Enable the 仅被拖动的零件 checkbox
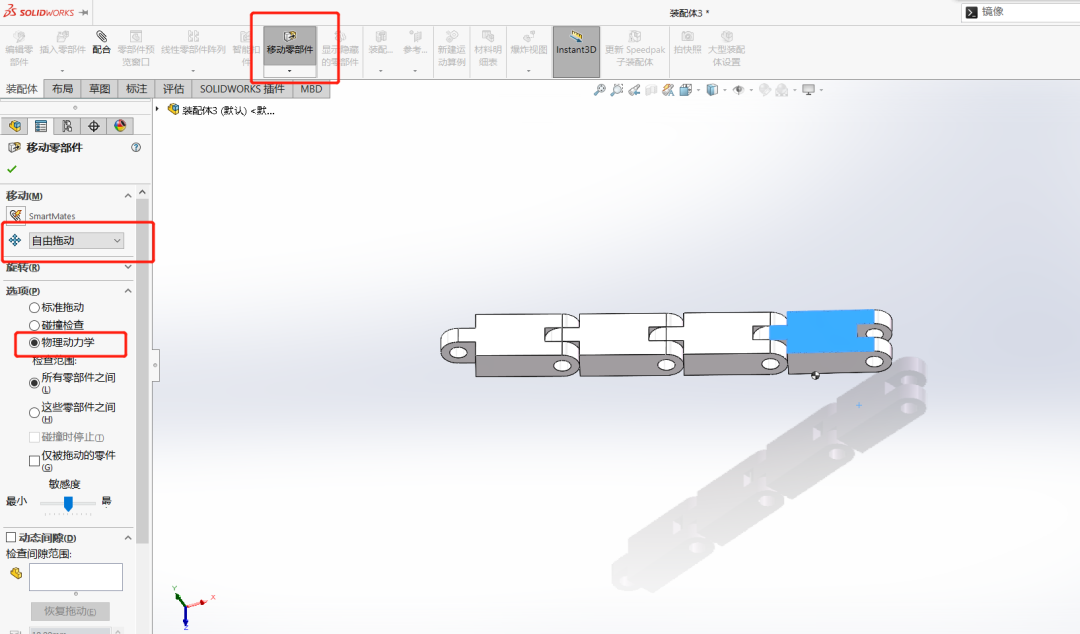The height and width of the screenshot is (634, 1080). (x=34, y=460)
